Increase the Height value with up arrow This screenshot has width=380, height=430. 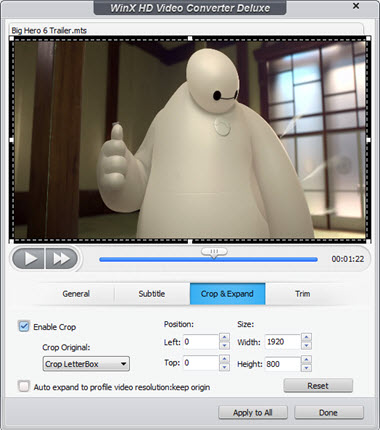click(x=306, y=360)
